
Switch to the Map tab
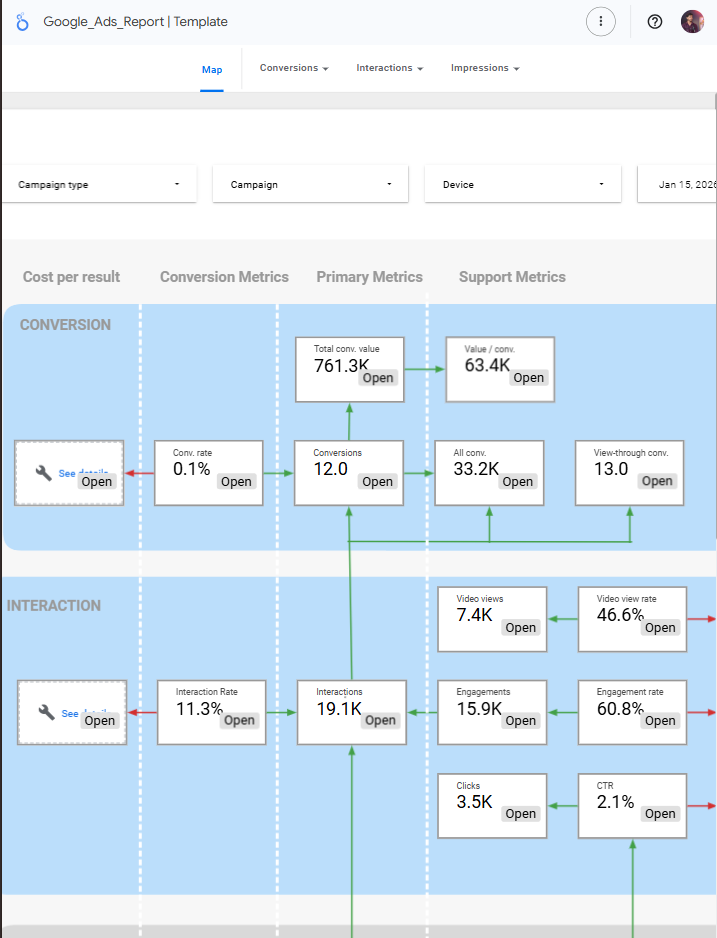pos(212,69)
